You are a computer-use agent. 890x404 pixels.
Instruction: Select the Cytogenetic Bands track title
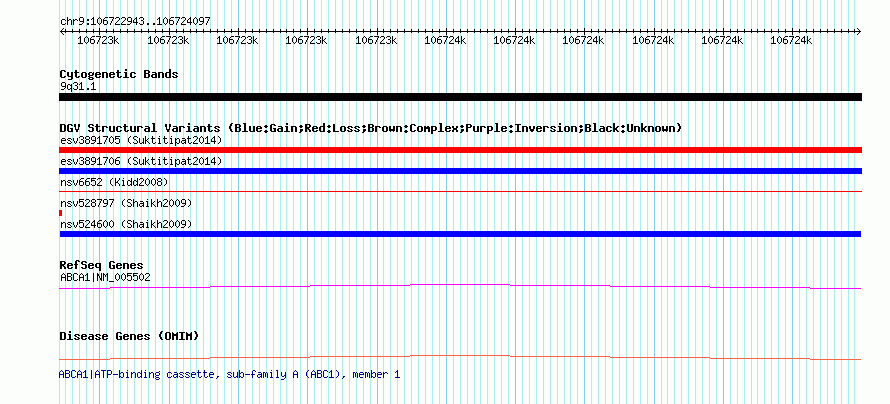point(119,74)
